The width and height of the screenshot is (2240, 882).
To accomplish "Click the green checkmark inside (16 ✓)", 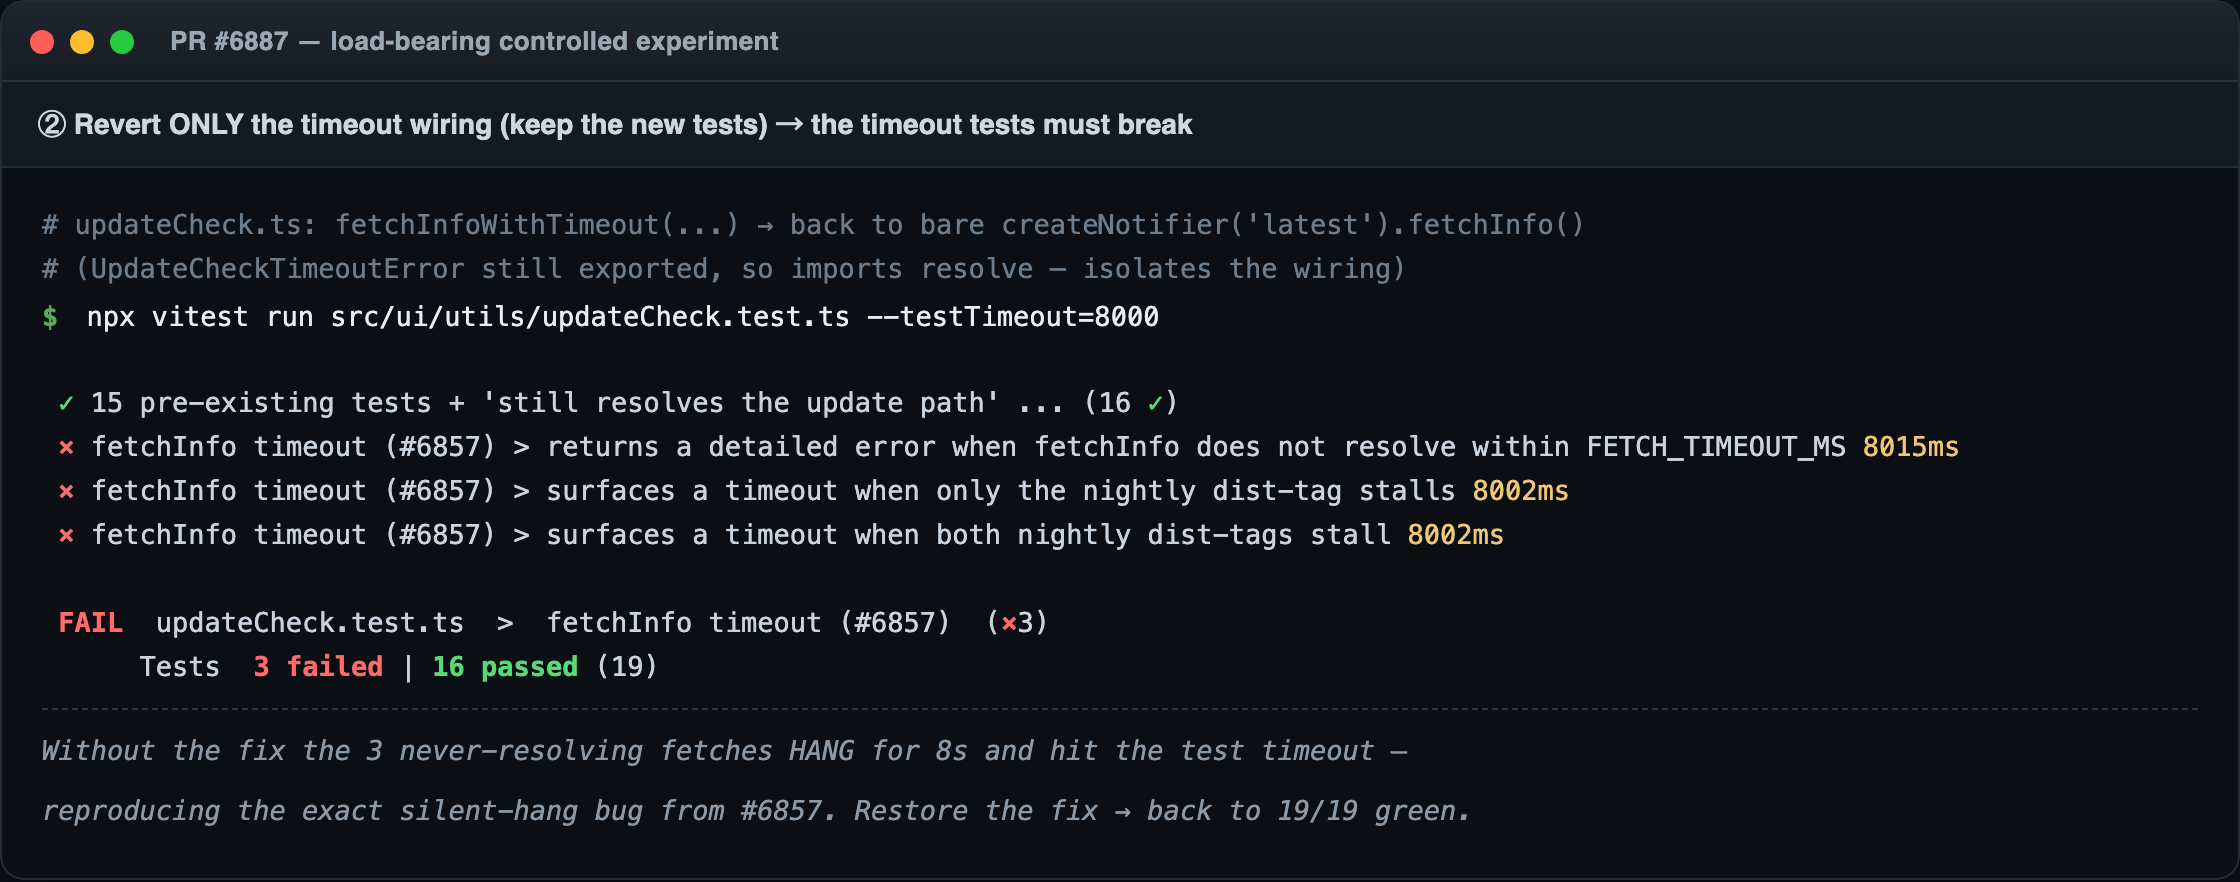I will pos(1155,403).
